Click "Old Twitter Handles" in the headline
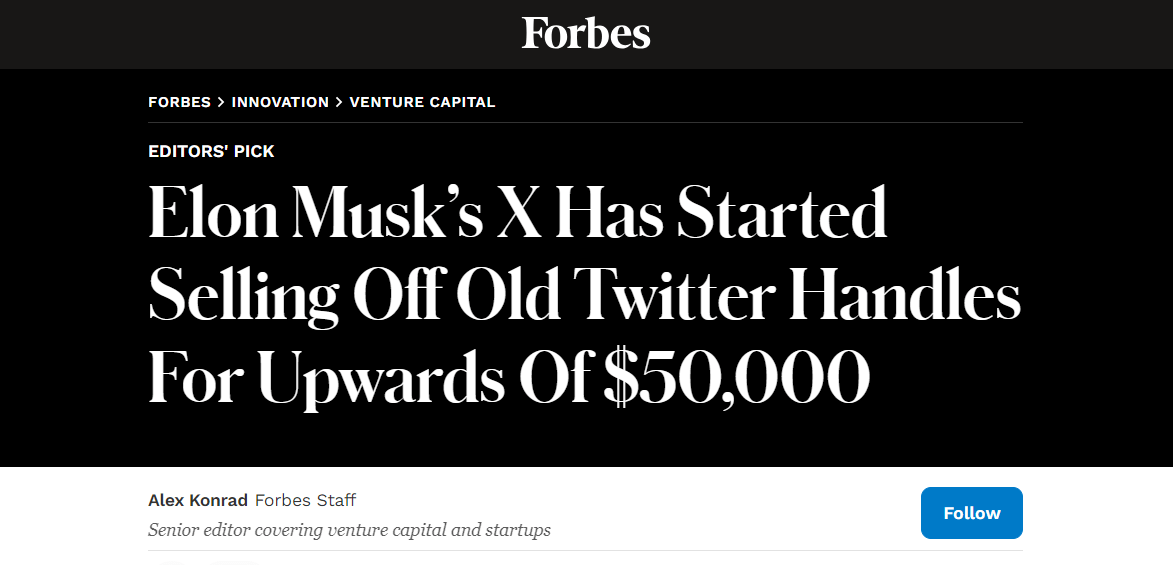This screenshot has height=565, width=1173. click(x=738, y=295)
